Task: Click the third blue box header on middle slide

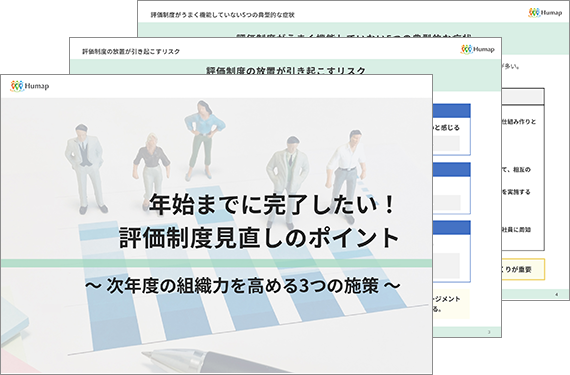Action: click(x=452, y=227)
